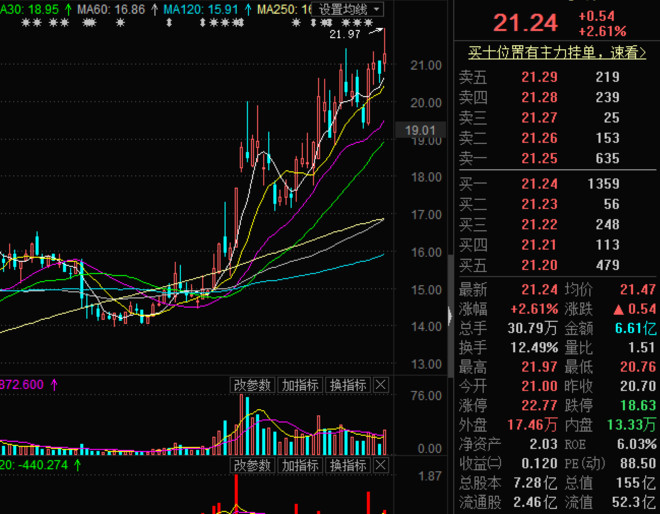Image resolution: width=660 pixels, height=514 pixels.
Task: Click the 净资产 value 2.03
Action: tap(543, 445)
